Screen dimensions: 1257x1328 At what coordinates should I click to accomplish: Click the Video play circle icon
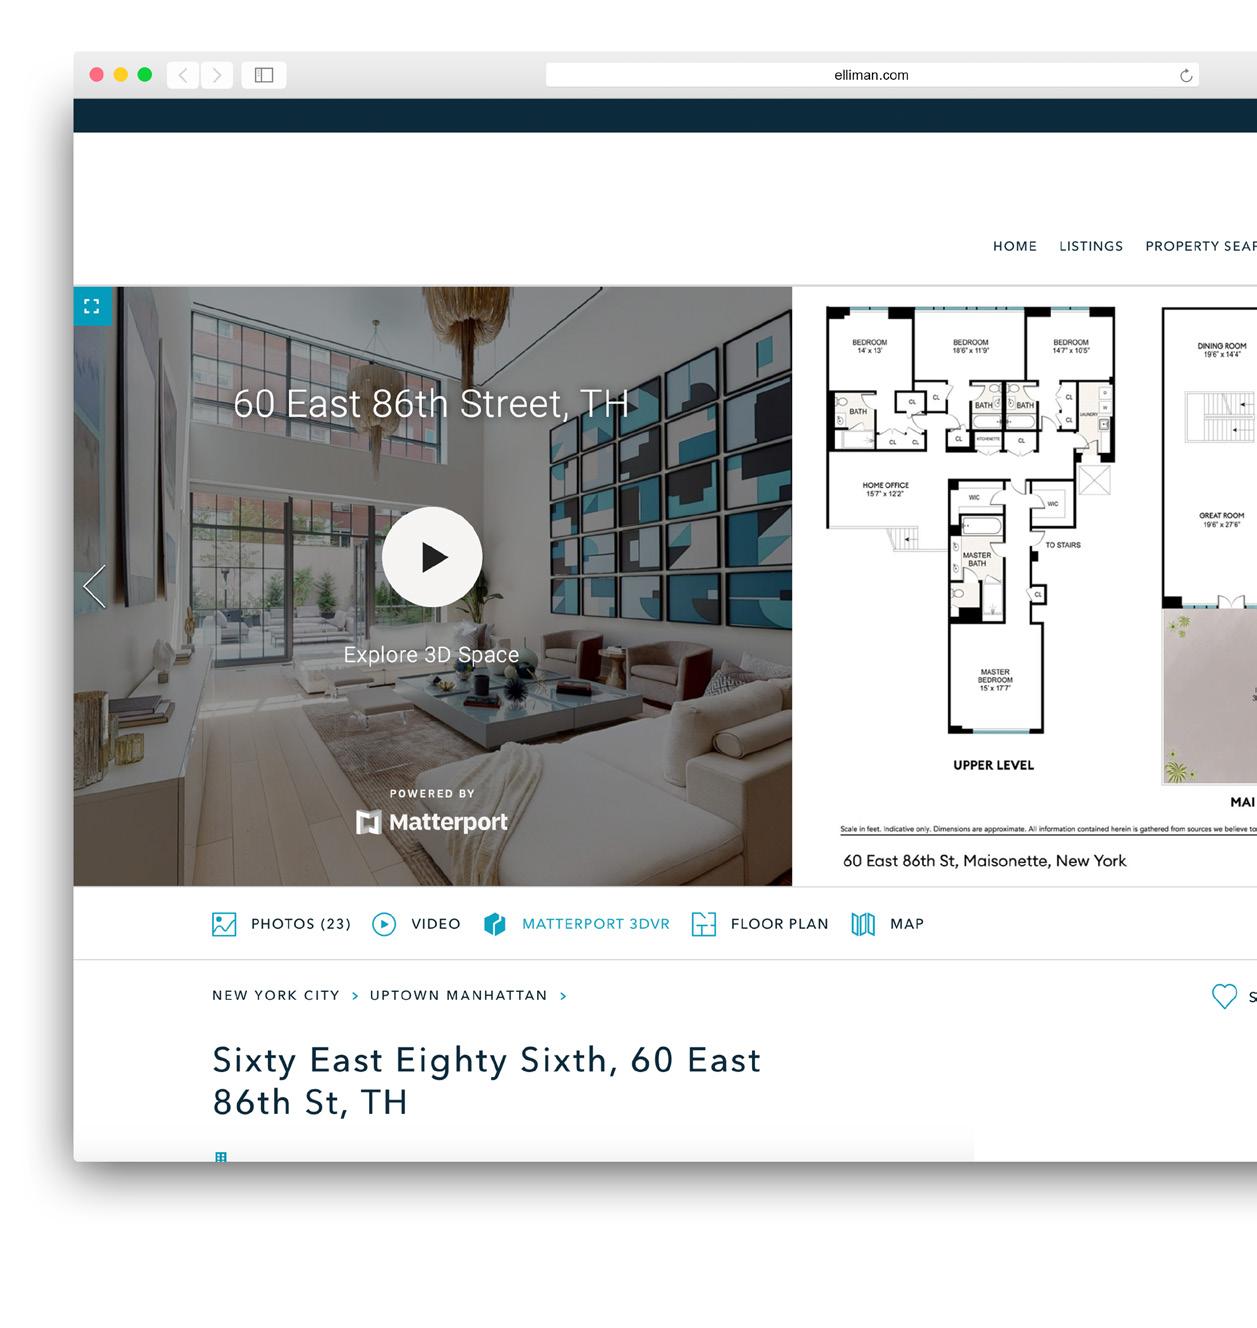(384, 924)
